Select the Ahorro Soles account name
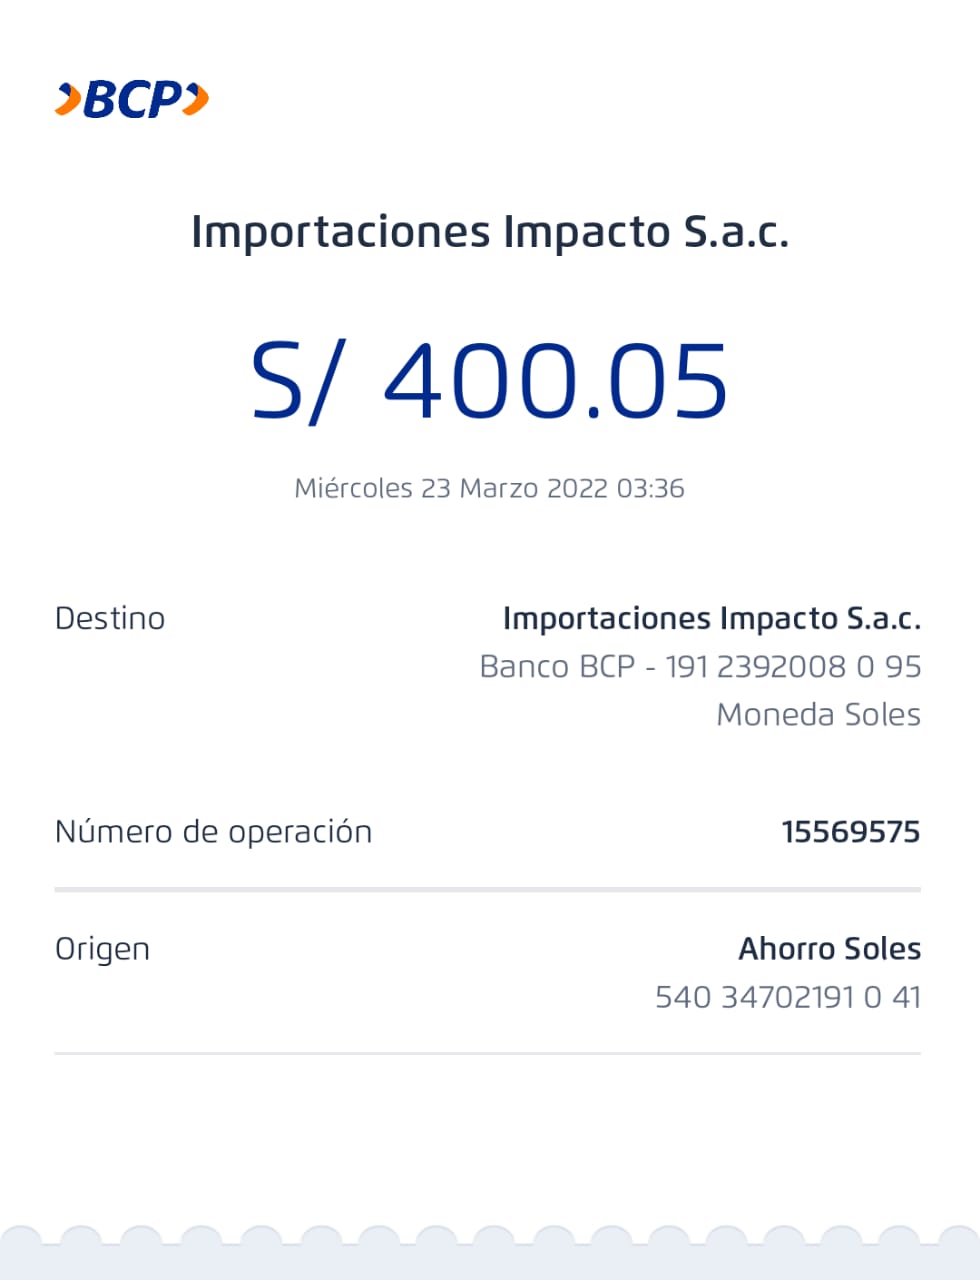Screen dimensions: 980x1280 point(829,949)
